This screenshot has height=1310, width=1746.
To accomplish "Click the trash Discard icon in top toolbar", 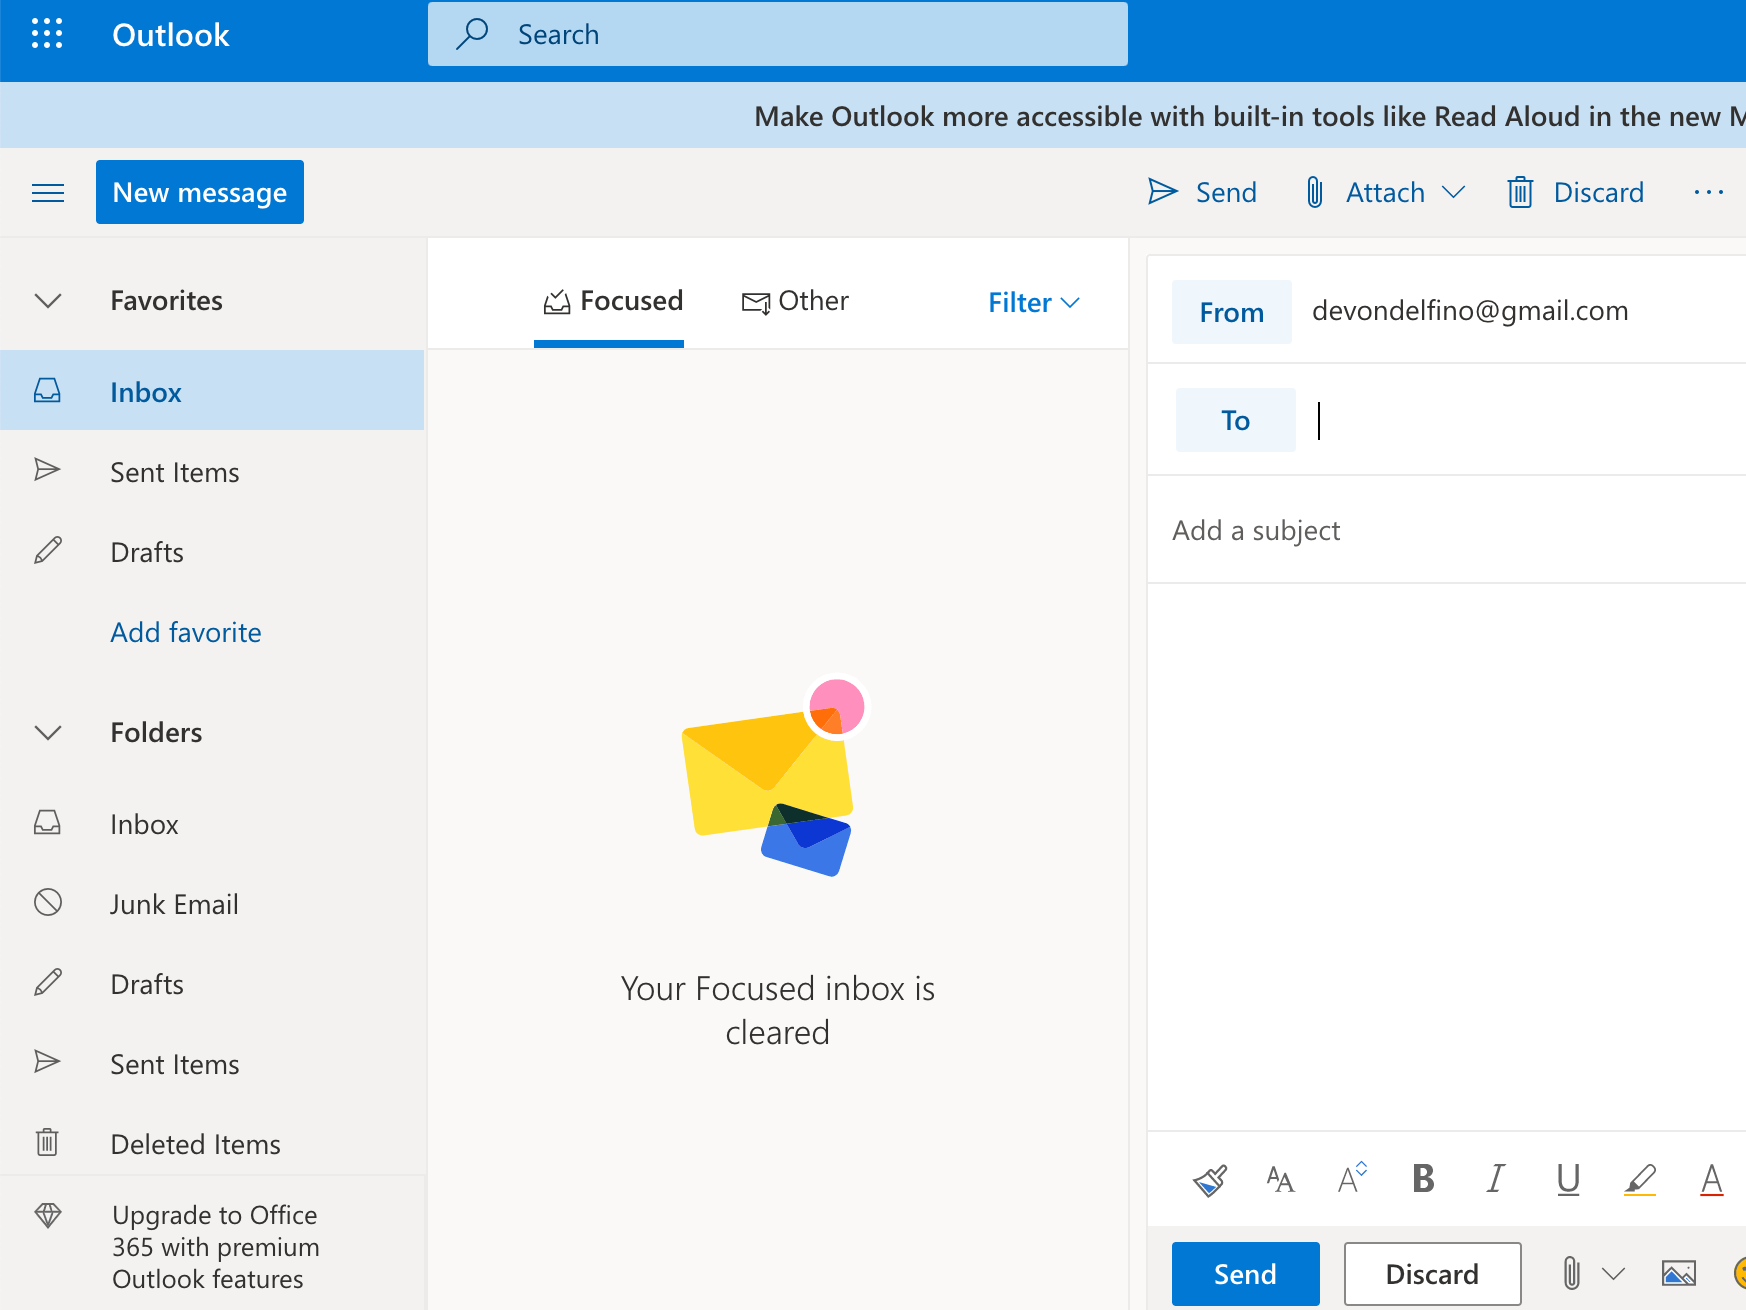I will (x=1520, y=192).
